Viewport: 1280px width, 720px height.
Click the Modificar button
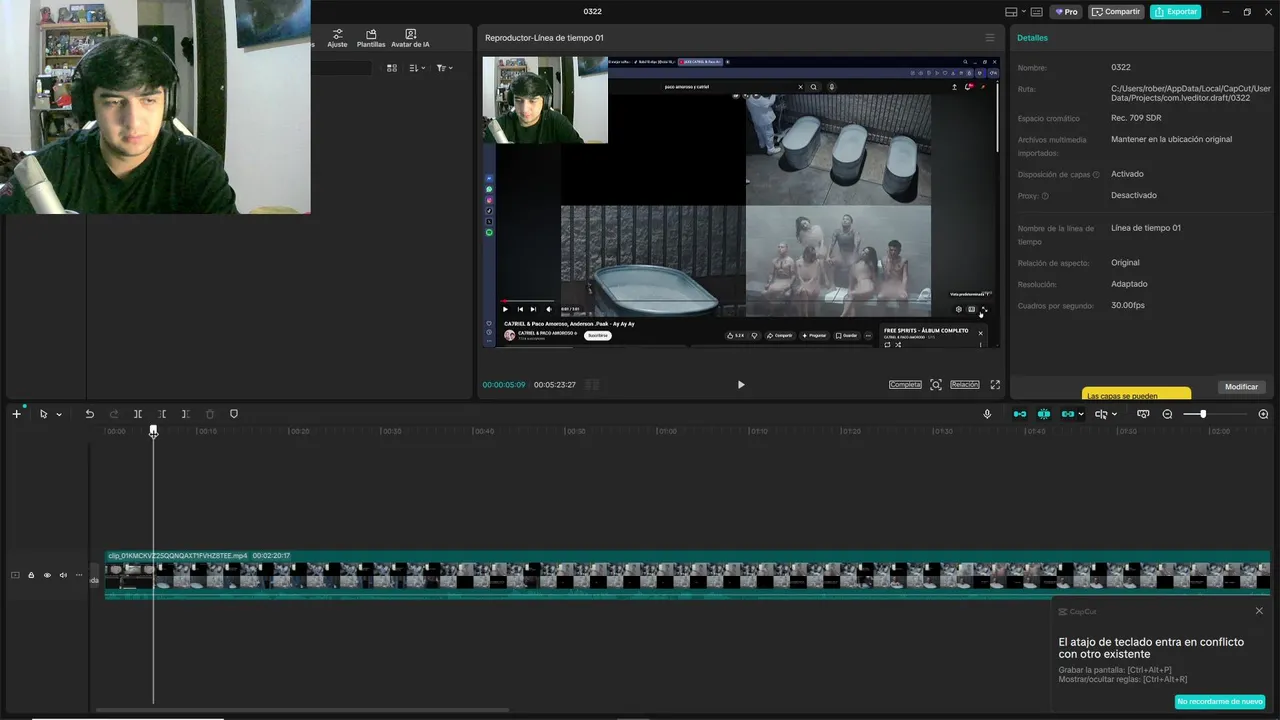click(1241, 387)
